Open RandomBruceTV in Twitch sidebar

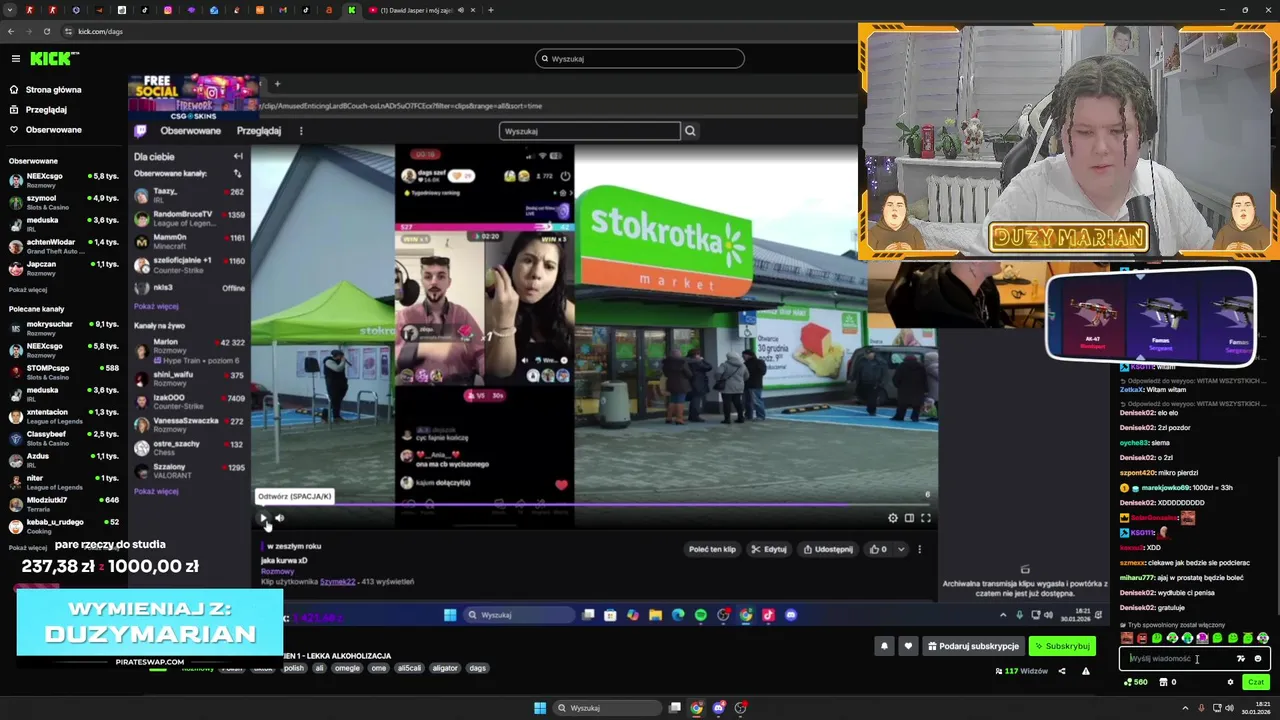(x=190, y=218)
